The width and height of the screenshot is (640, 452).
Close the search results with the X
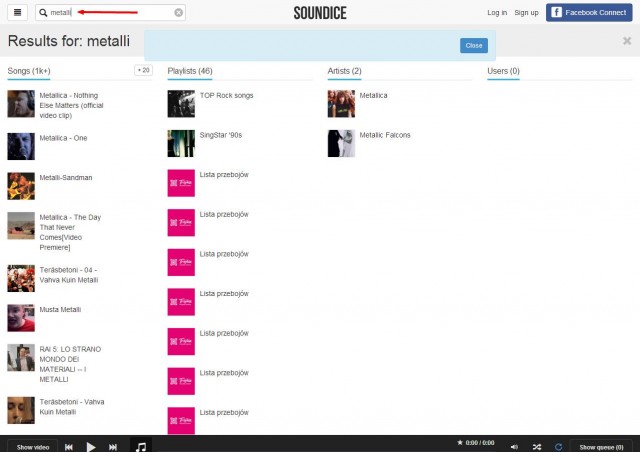tap(627, 41)
